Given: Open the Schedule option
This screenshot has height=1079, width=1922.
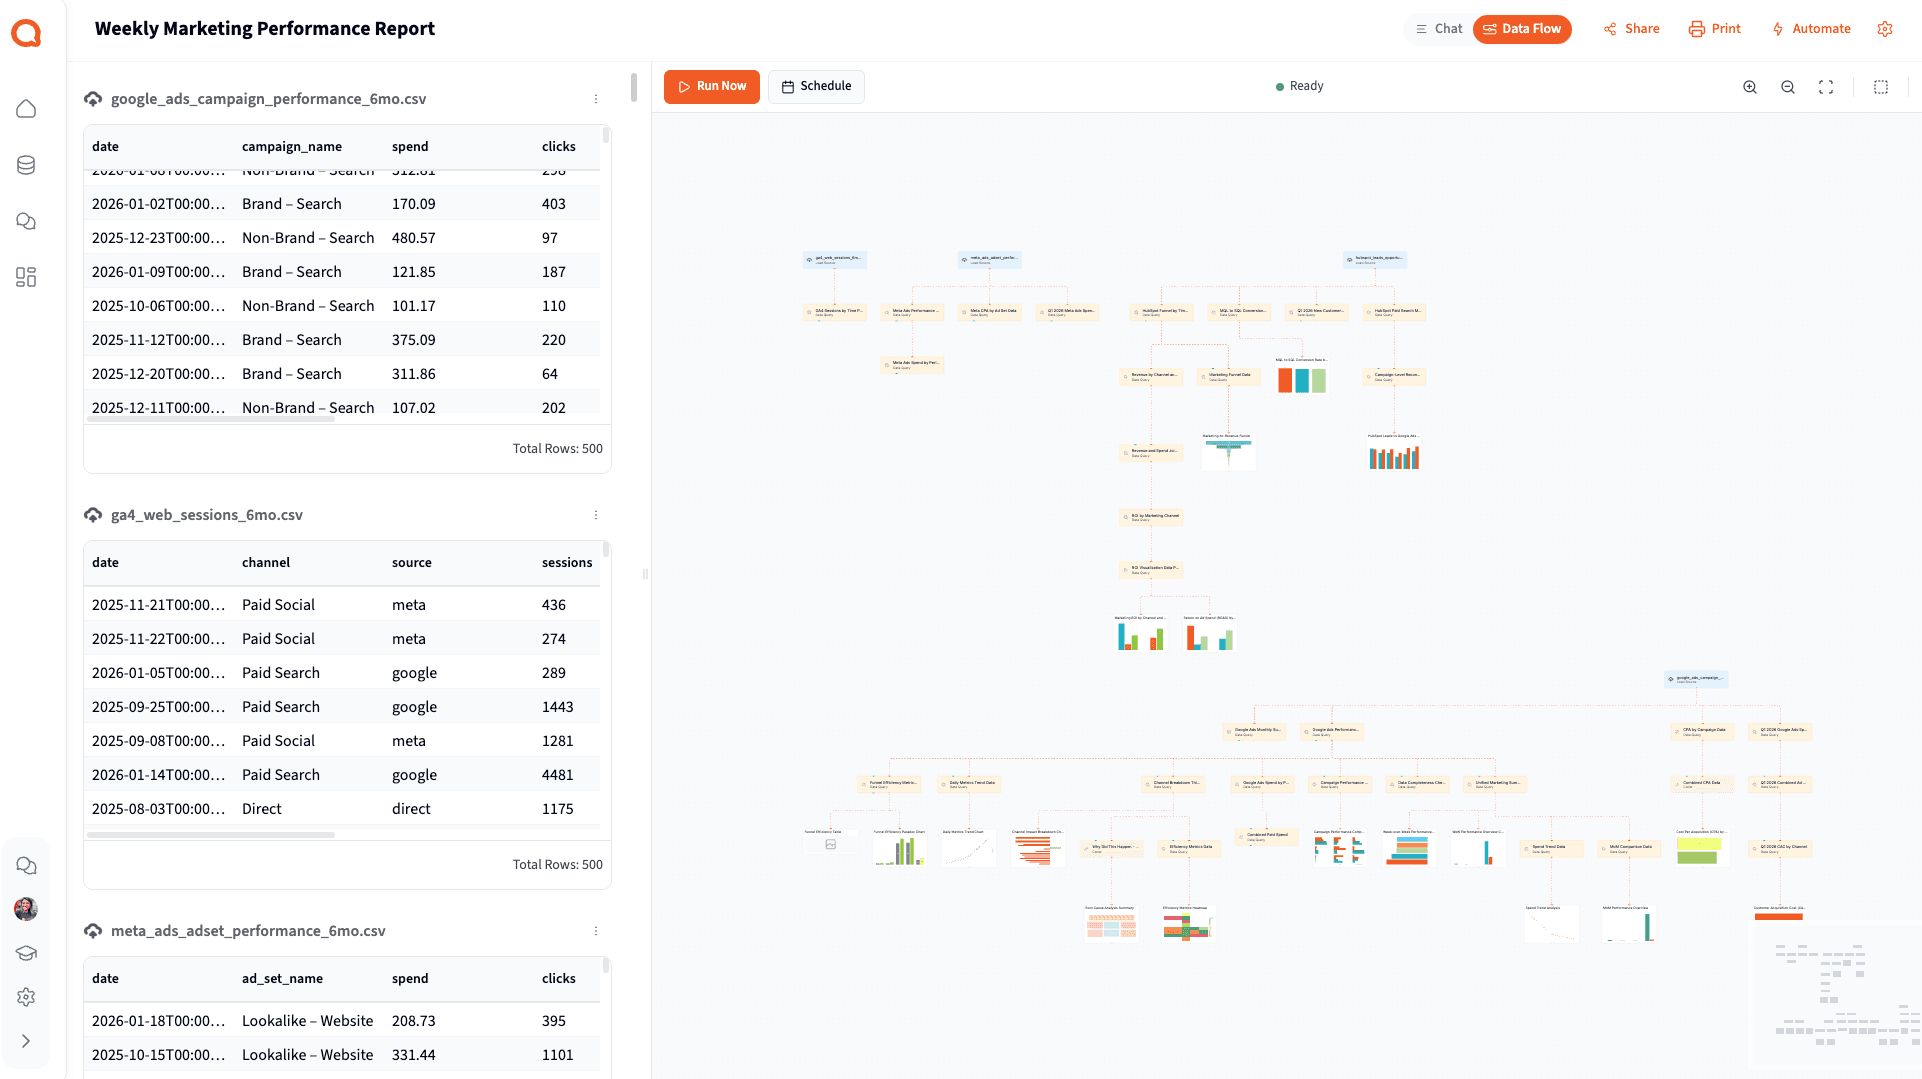Looking at the screenshot, I should [x=816, y=87].
